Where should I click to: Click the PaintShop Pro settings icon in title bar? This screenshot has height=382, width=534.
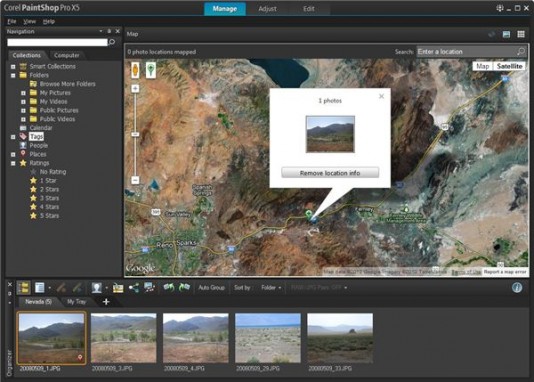(x=500, y=8)
